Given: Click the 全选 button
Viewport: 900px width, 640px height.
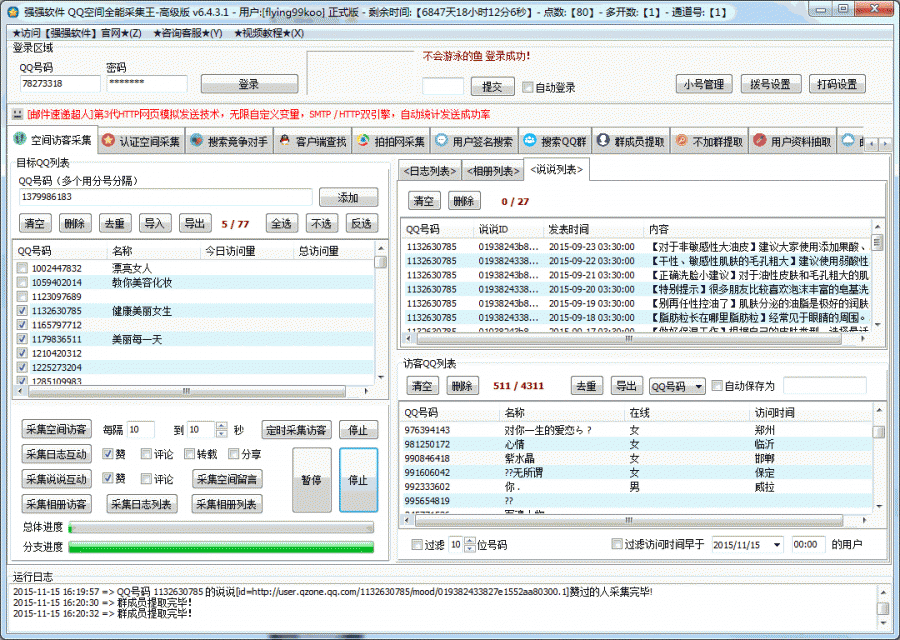Looking at the screenshot, I should (281, 223).
